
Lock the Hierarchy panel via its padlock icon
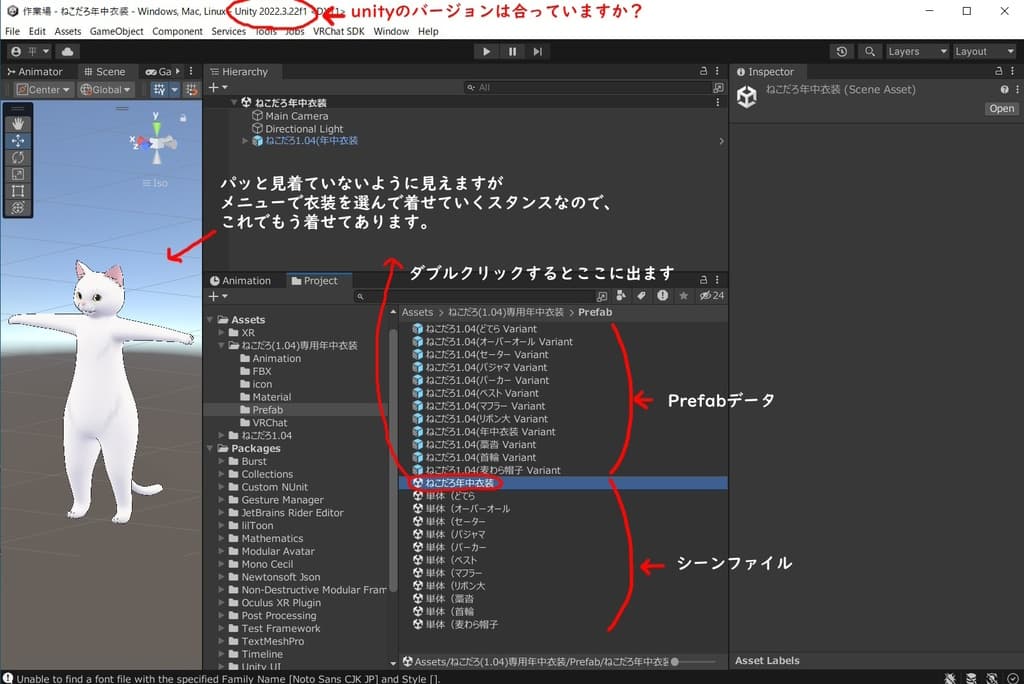tap(703, 71)
